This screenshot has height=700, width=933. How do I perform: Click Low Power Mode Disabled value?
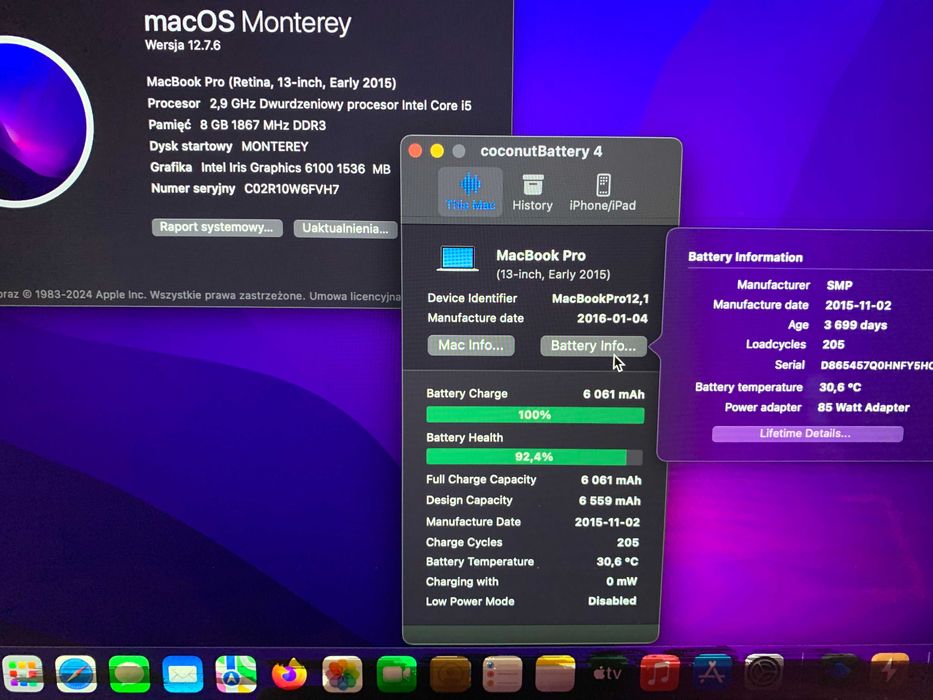[x=612, y=601]
